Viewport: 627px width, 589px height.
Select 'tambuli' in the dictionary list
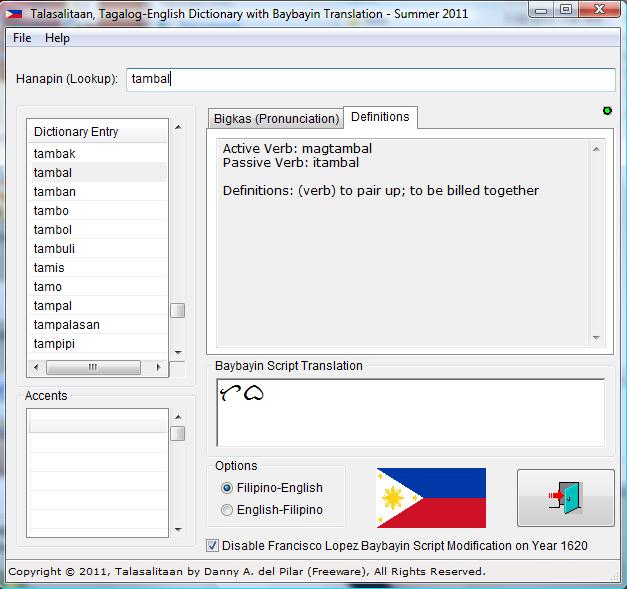point(98,249)
